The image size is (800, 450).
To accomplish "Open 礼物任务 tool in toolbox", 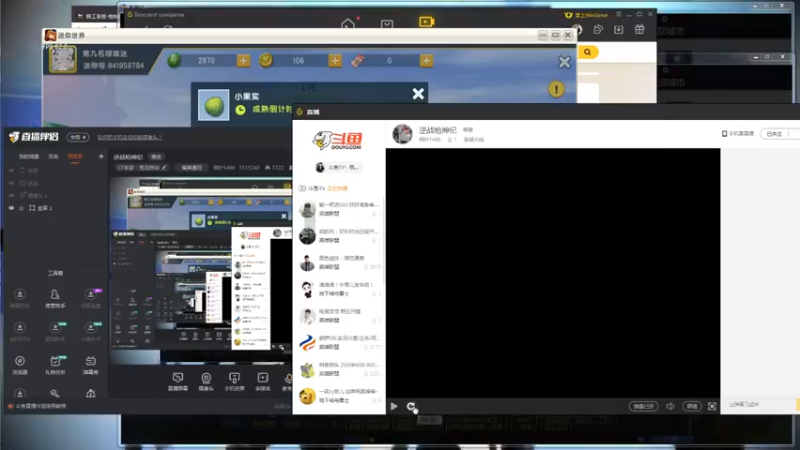I will [55, 365].
